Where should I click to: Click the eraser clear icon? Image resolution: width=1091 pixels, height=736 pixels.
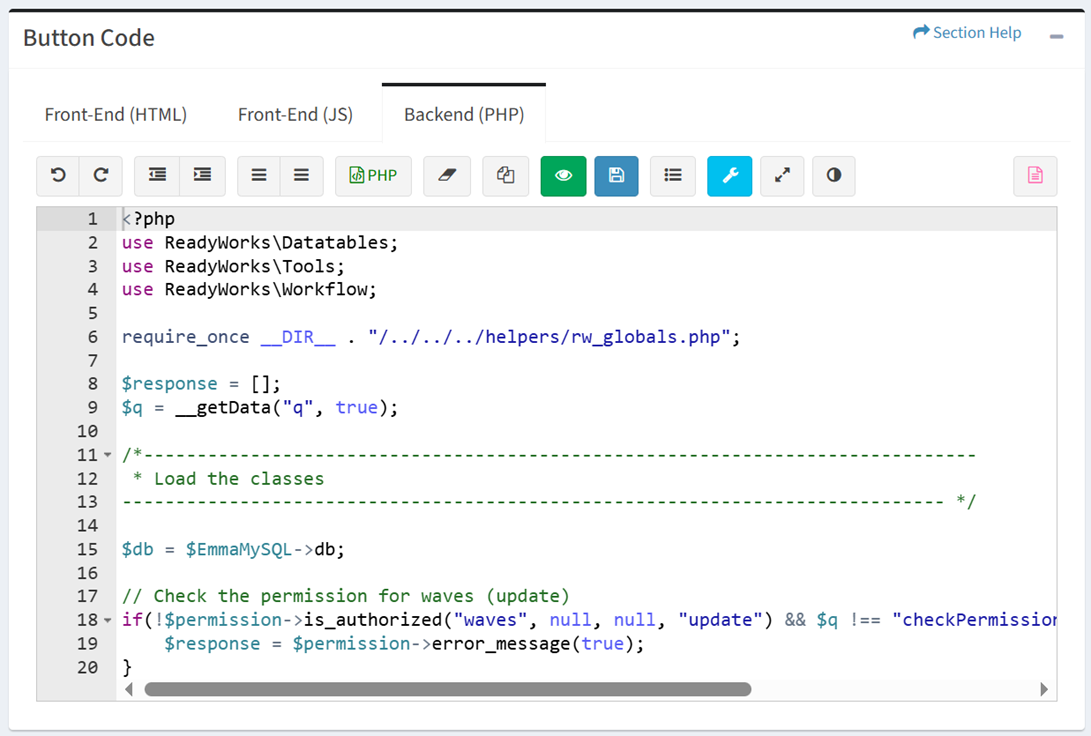[447, 175]
